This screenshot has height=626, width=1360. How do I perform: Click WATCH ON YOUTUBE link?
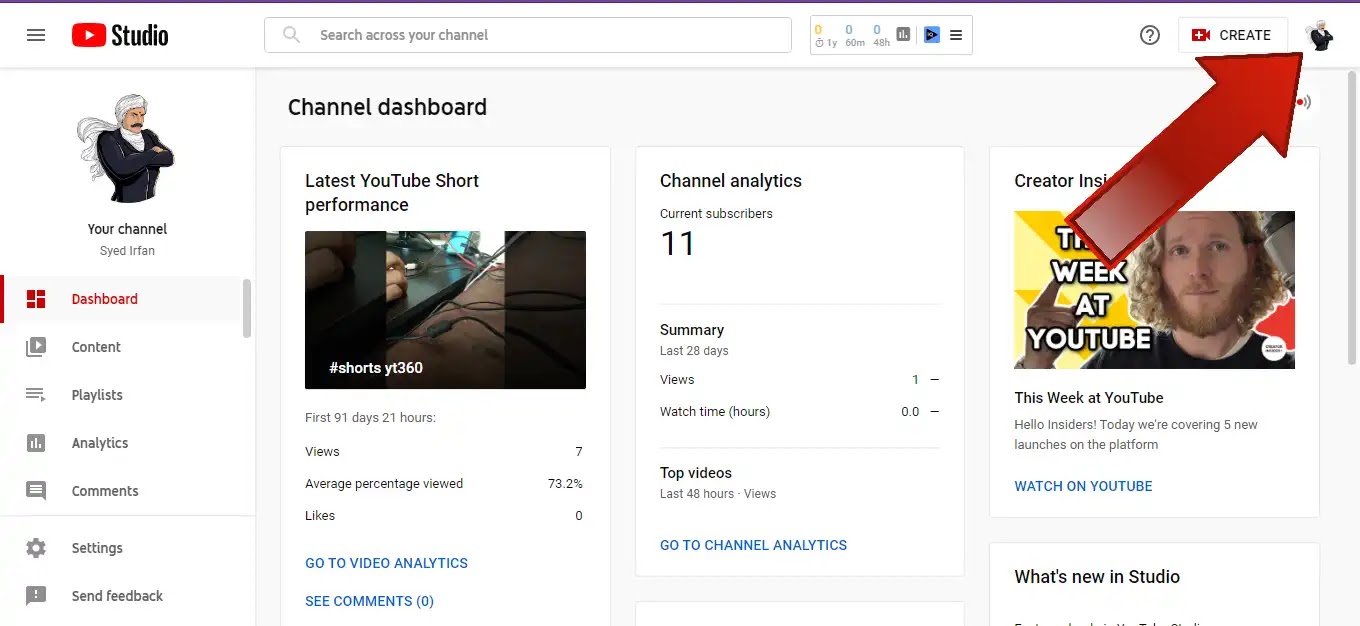pyautogui.click(x=1083, y=486)
